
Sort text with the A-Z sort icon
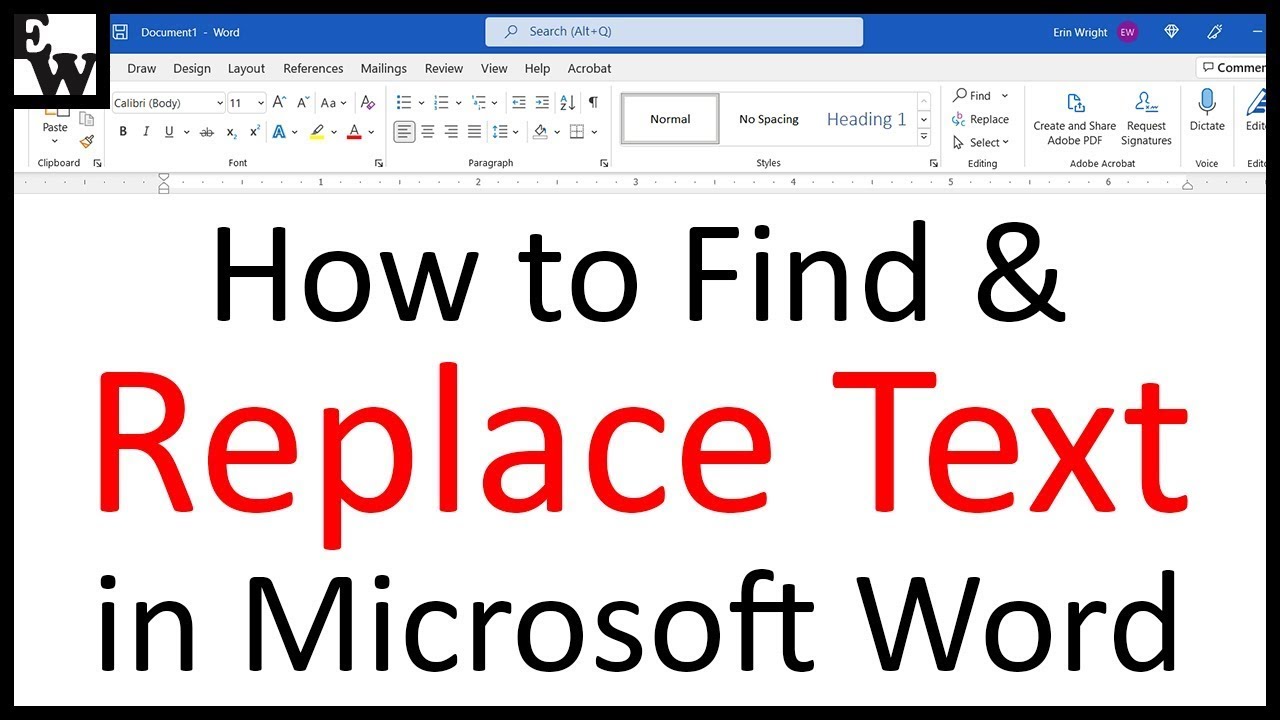click(x=567, y=103)
